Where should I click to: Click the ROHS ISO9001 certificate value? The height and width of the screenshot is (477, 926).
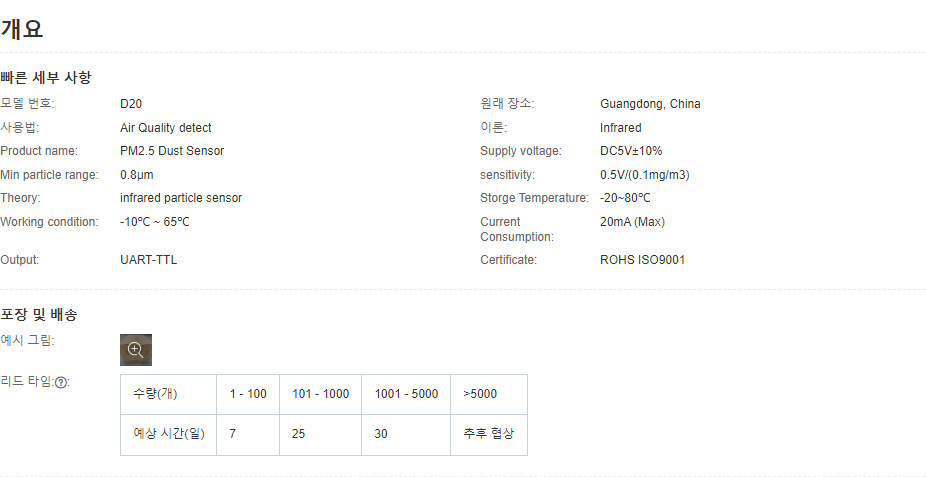(642, 260)
